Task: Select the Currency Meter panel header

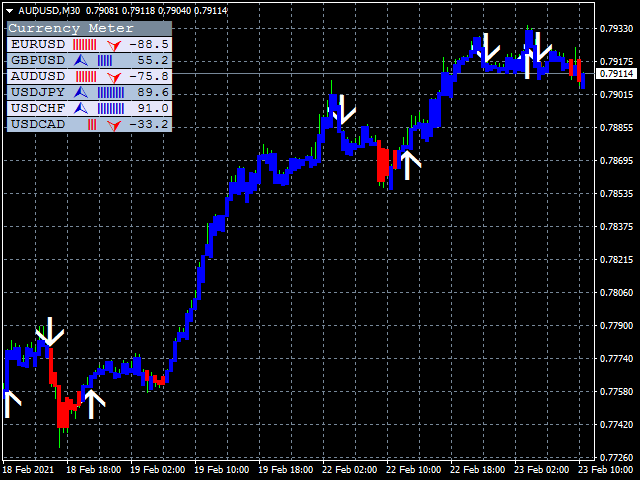Action: point(89,29)
